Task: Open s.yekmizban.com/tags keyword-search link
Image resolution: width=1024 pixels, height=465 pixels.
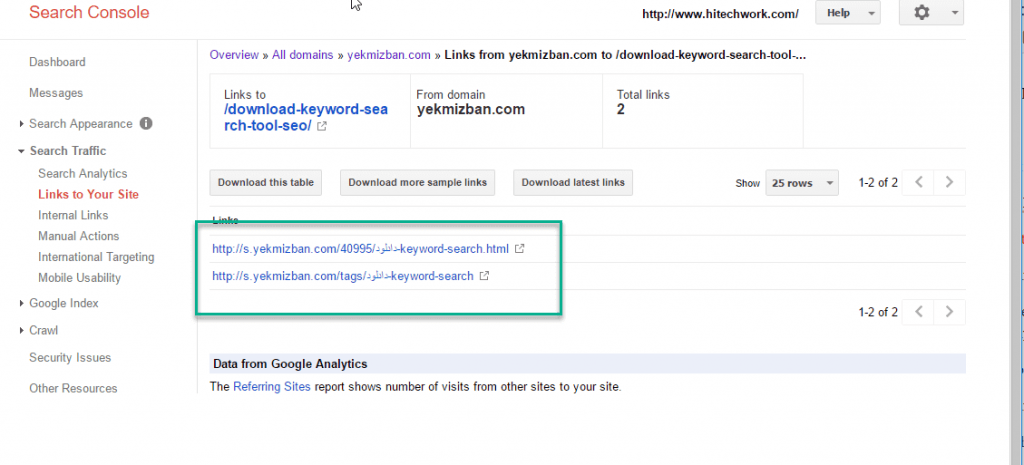Action: (x=342, y=276)
